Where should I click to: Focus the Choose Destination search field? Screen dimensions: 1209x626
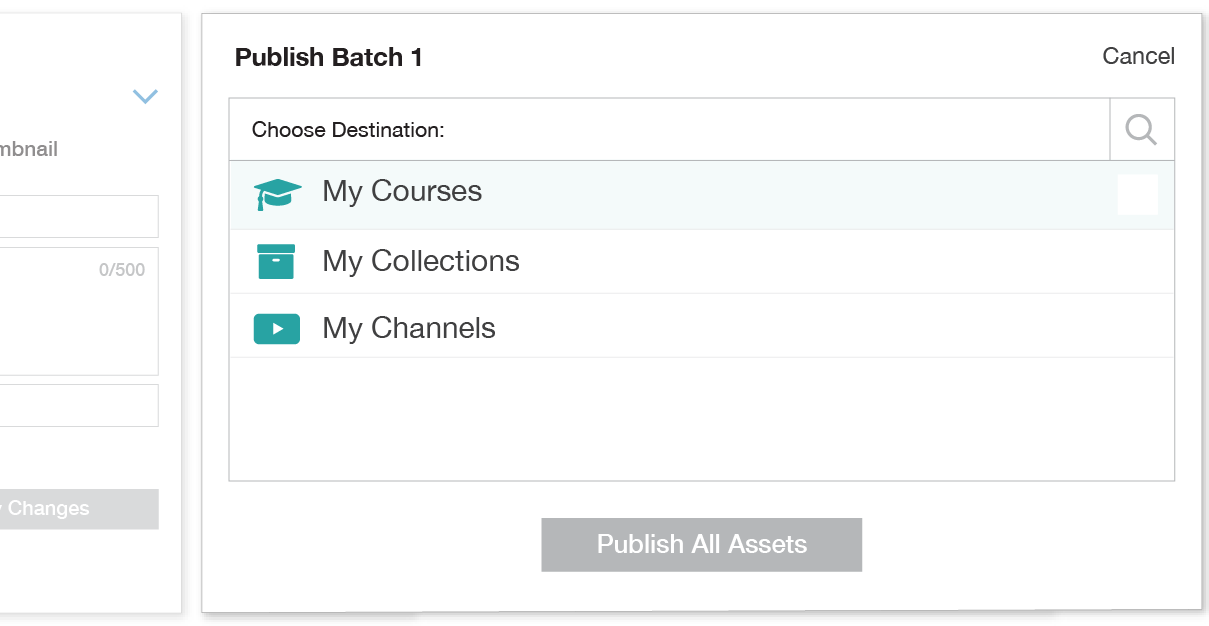[x=670, y=130]
